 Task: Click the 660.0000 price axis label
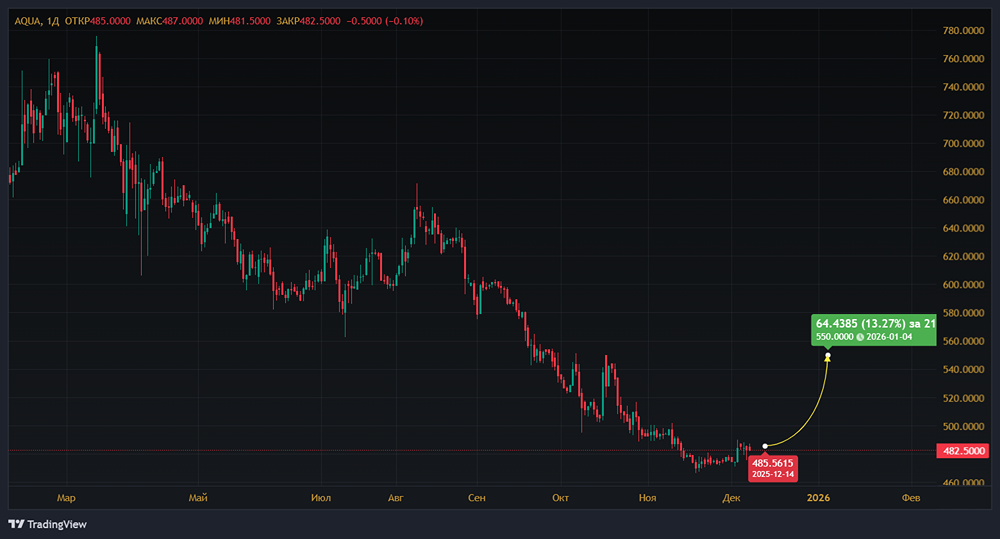click(x=963, y=200)
